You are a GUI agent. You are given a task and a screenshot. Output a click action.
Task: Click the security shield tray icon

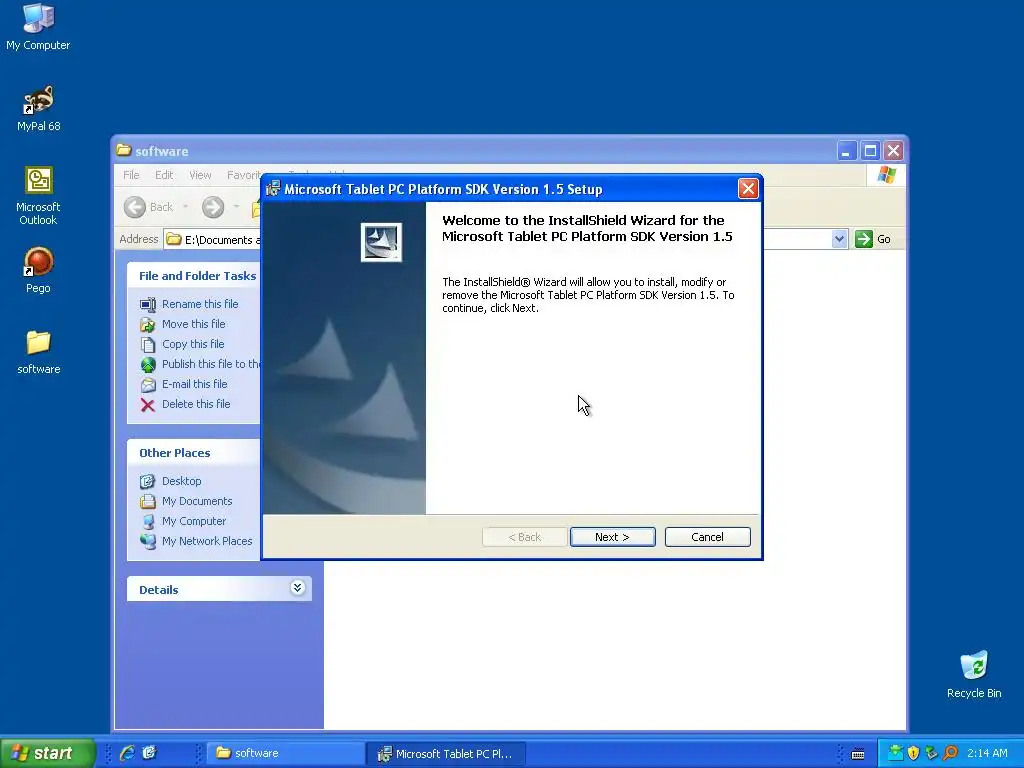point(913,753)
